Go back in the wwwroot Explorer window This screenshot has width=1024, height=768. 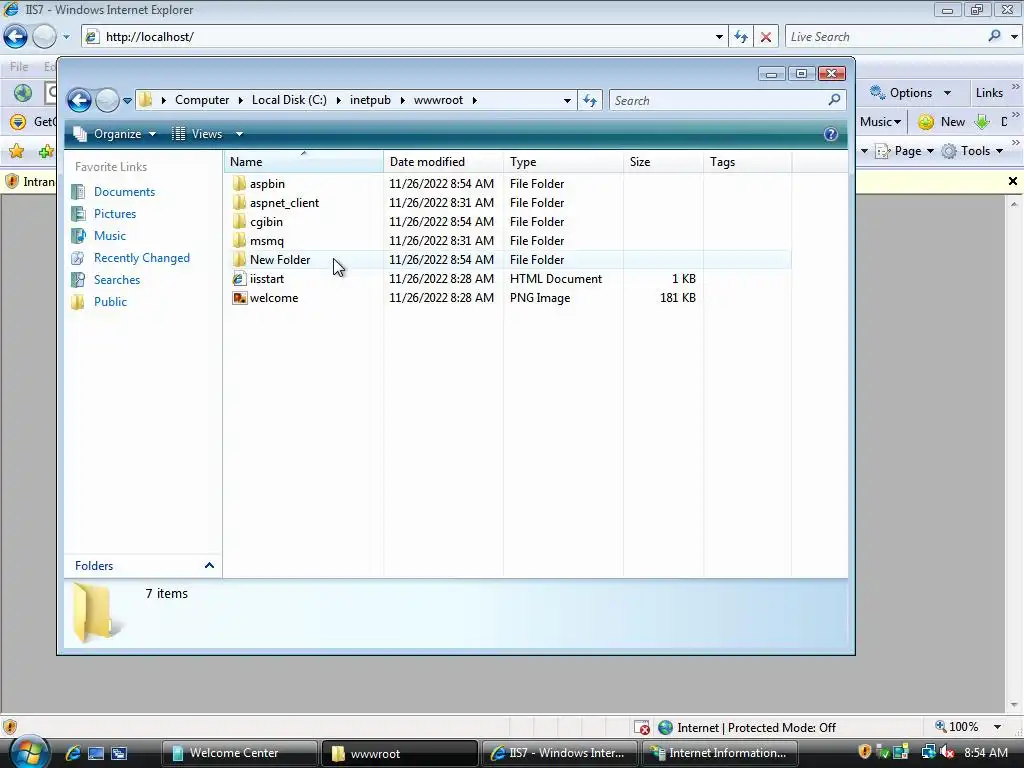[80, 100]
